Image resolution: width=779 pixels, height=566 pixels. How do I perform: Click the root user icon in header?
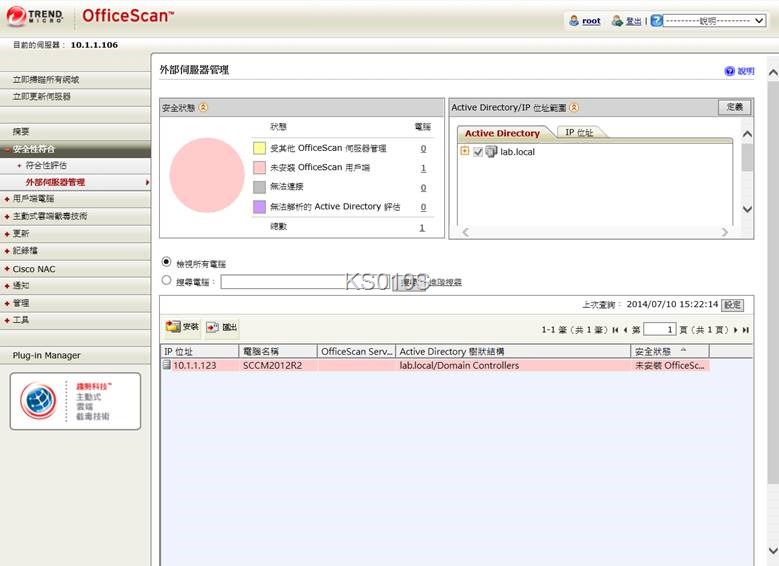pyautogui.click(x=574, y=20)
